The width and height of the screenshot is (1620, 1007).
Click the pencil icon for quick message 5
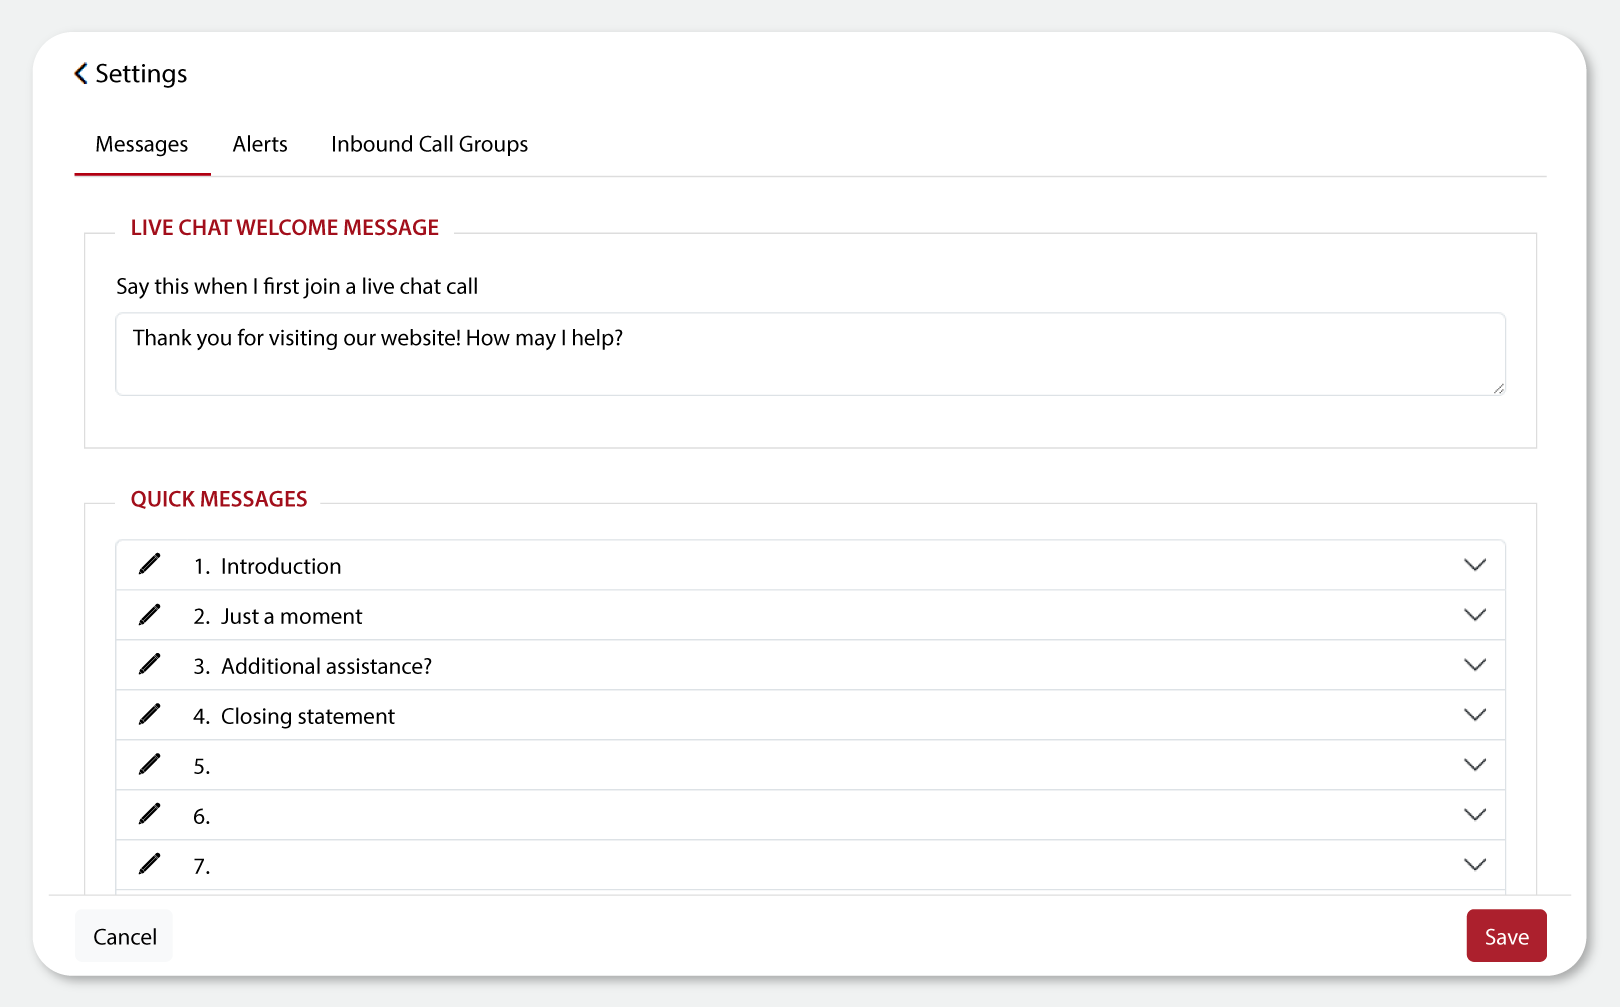pos(150,764)
